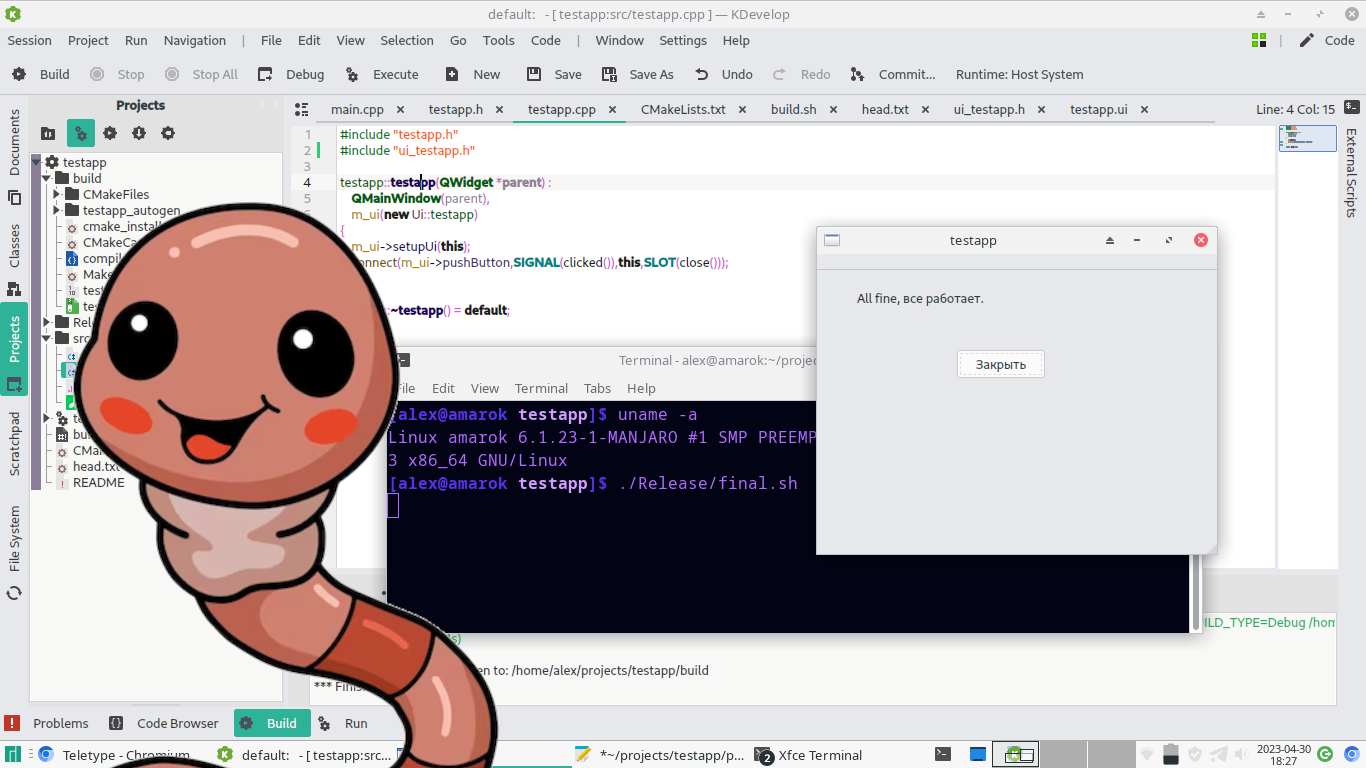Switch to Teletype - Chromium in taskbar
1366x768 pixels.
(x=113, y=755)
